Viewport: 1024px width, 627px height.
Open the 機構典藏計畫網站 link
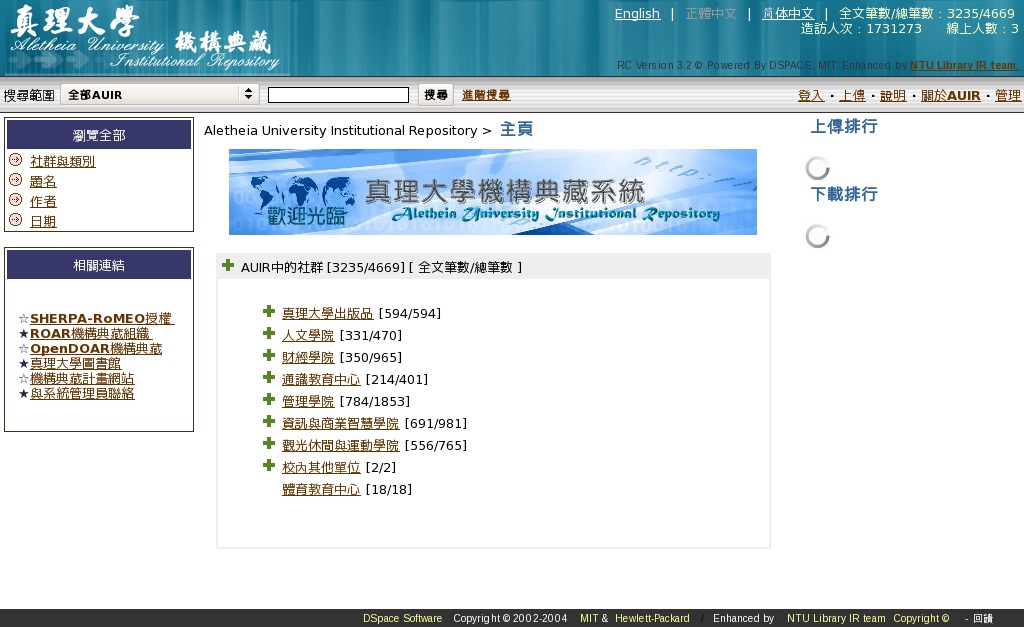[x=82, y=378]
